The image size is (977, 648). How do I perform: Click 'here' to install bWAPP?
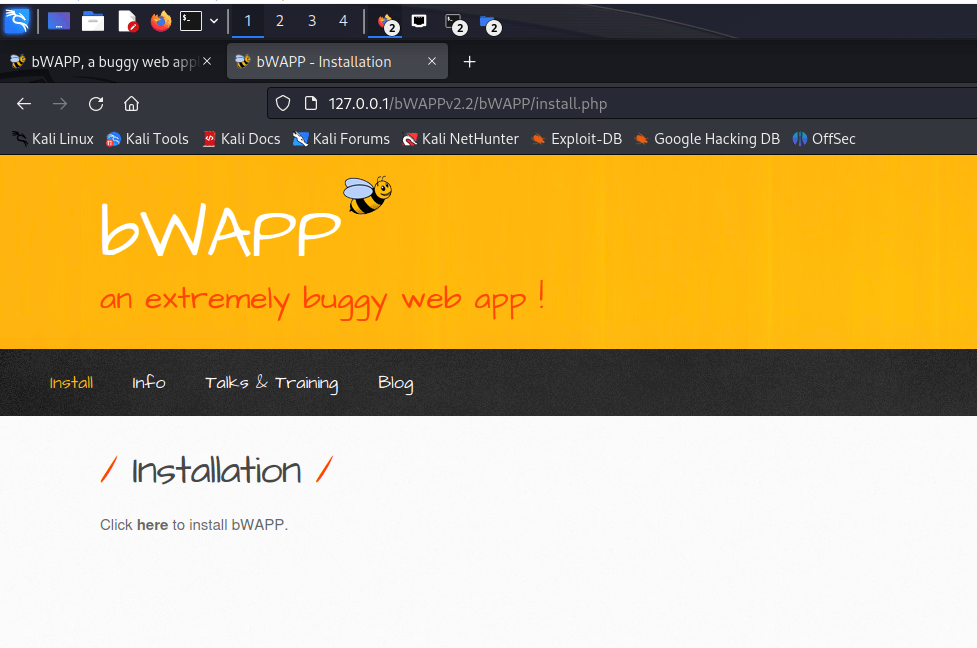click(x=152, y=525)
